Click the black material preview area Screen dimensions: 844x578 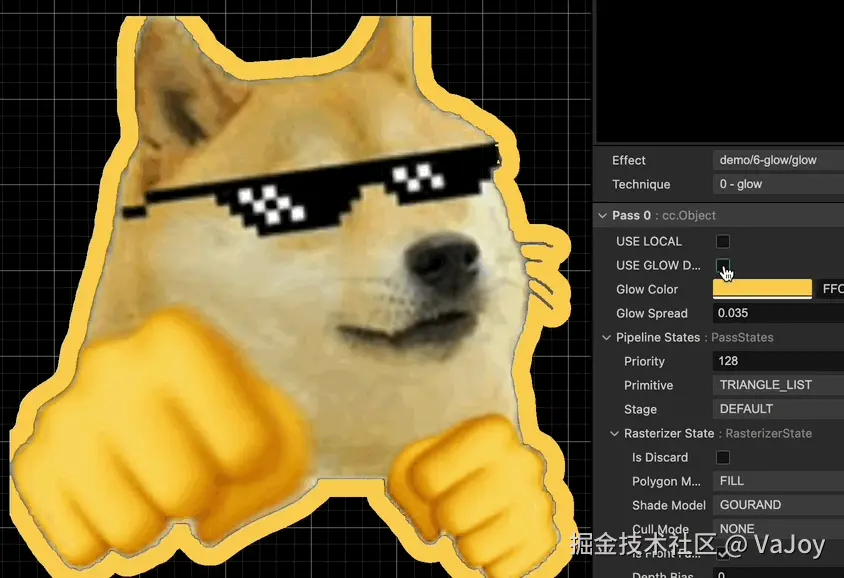coord(720,70)
